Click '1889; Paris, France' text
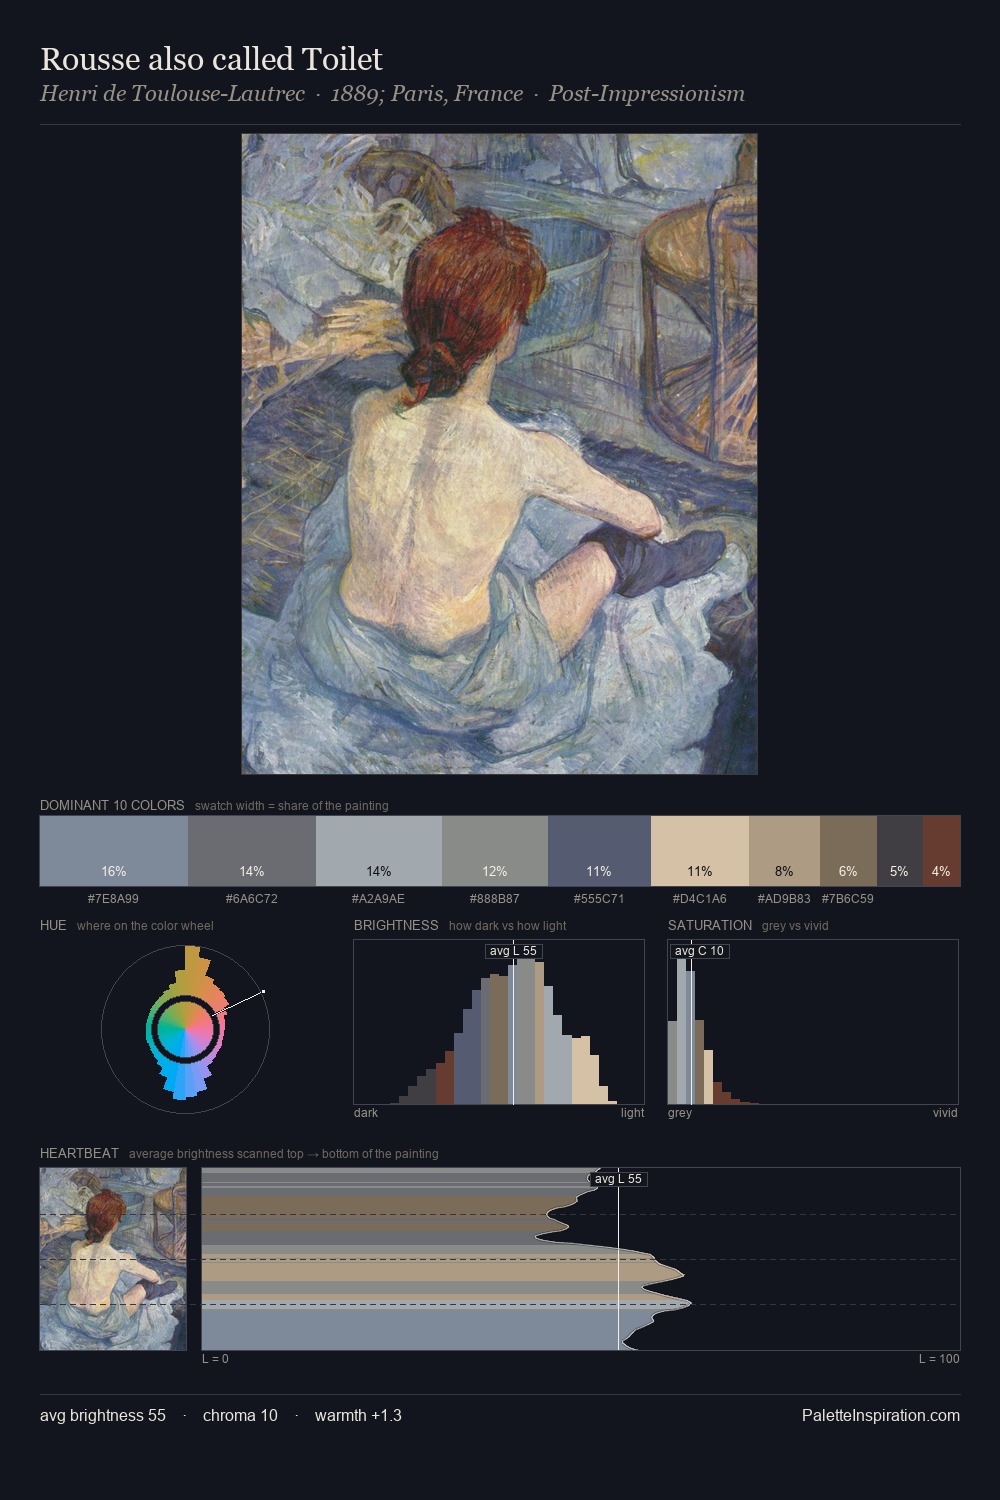Screen dimensions: 1000x1500 point(427,94)
